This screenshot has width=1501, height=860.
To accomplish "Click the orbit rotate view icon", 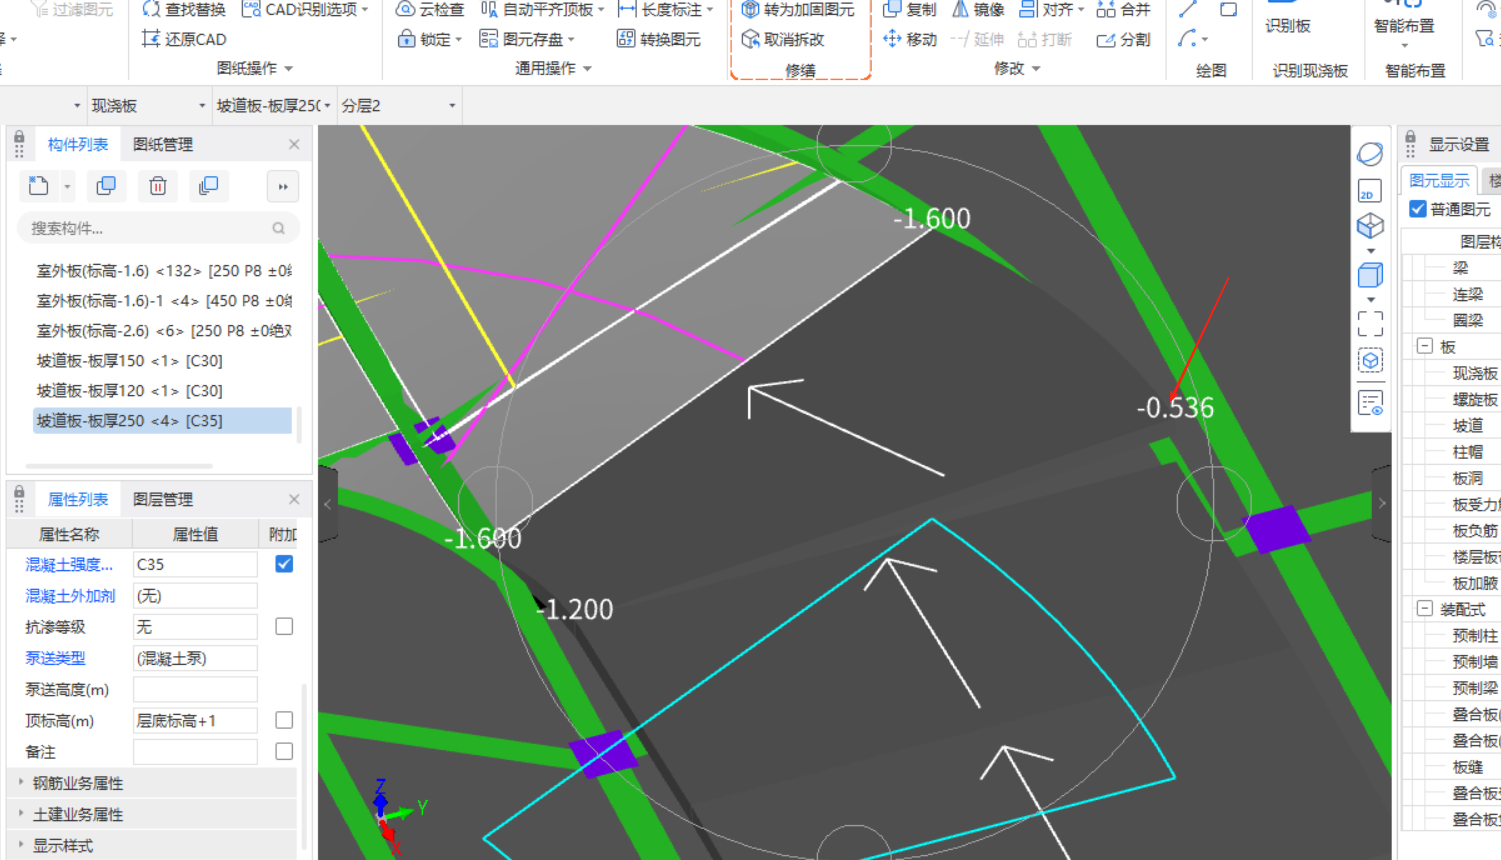I will point(1370,154).
